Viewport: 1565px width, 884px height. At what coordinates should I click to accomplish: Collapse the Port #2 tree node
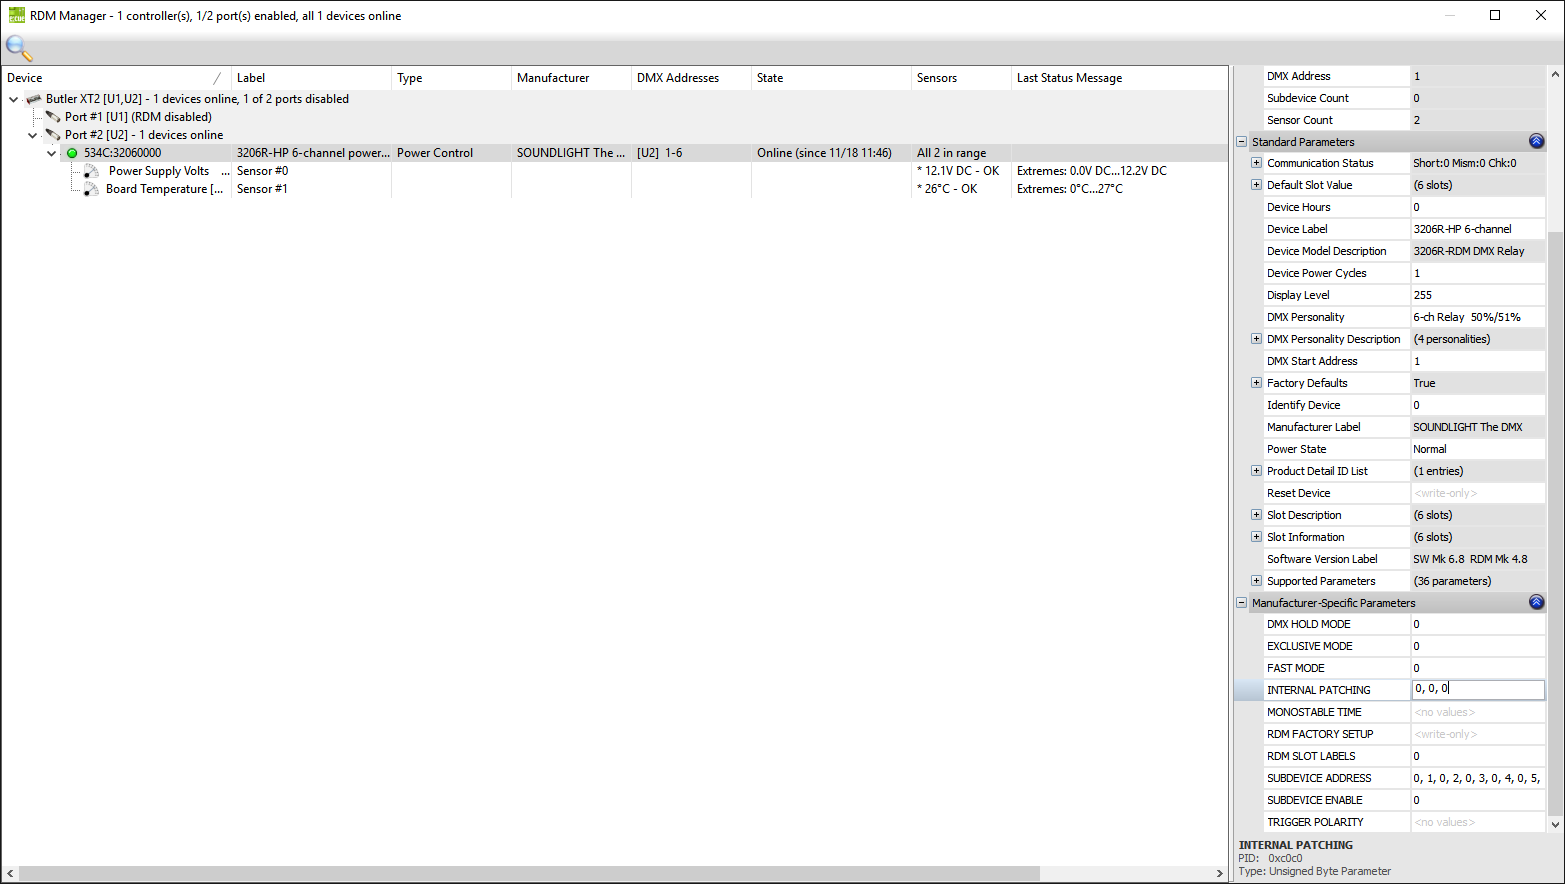pos(33,135)
